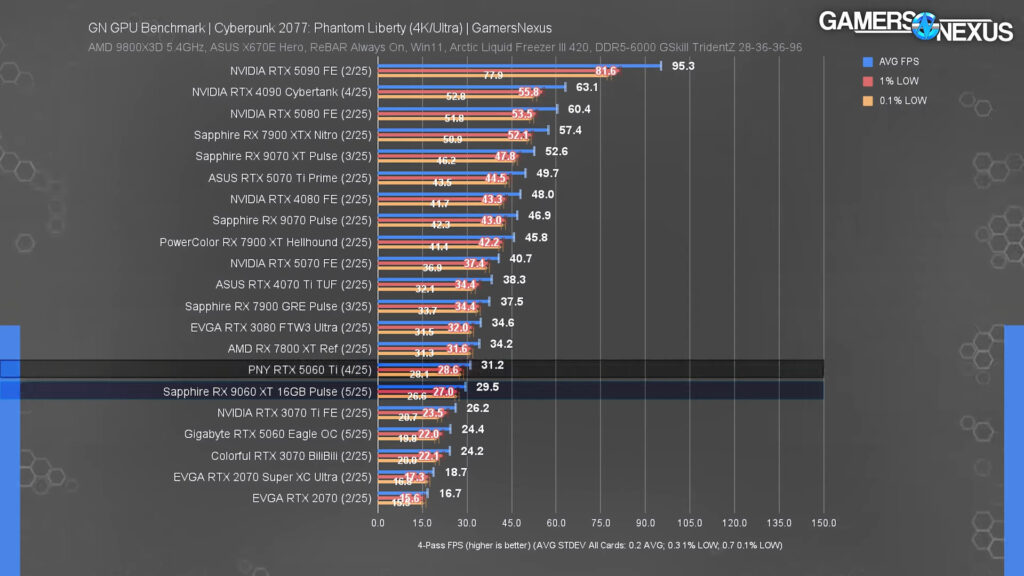Screen dimensions: 1024x576
Task: Click the 24.4 average FPS value
Action: pyautogui.click(x=473, y=429)
